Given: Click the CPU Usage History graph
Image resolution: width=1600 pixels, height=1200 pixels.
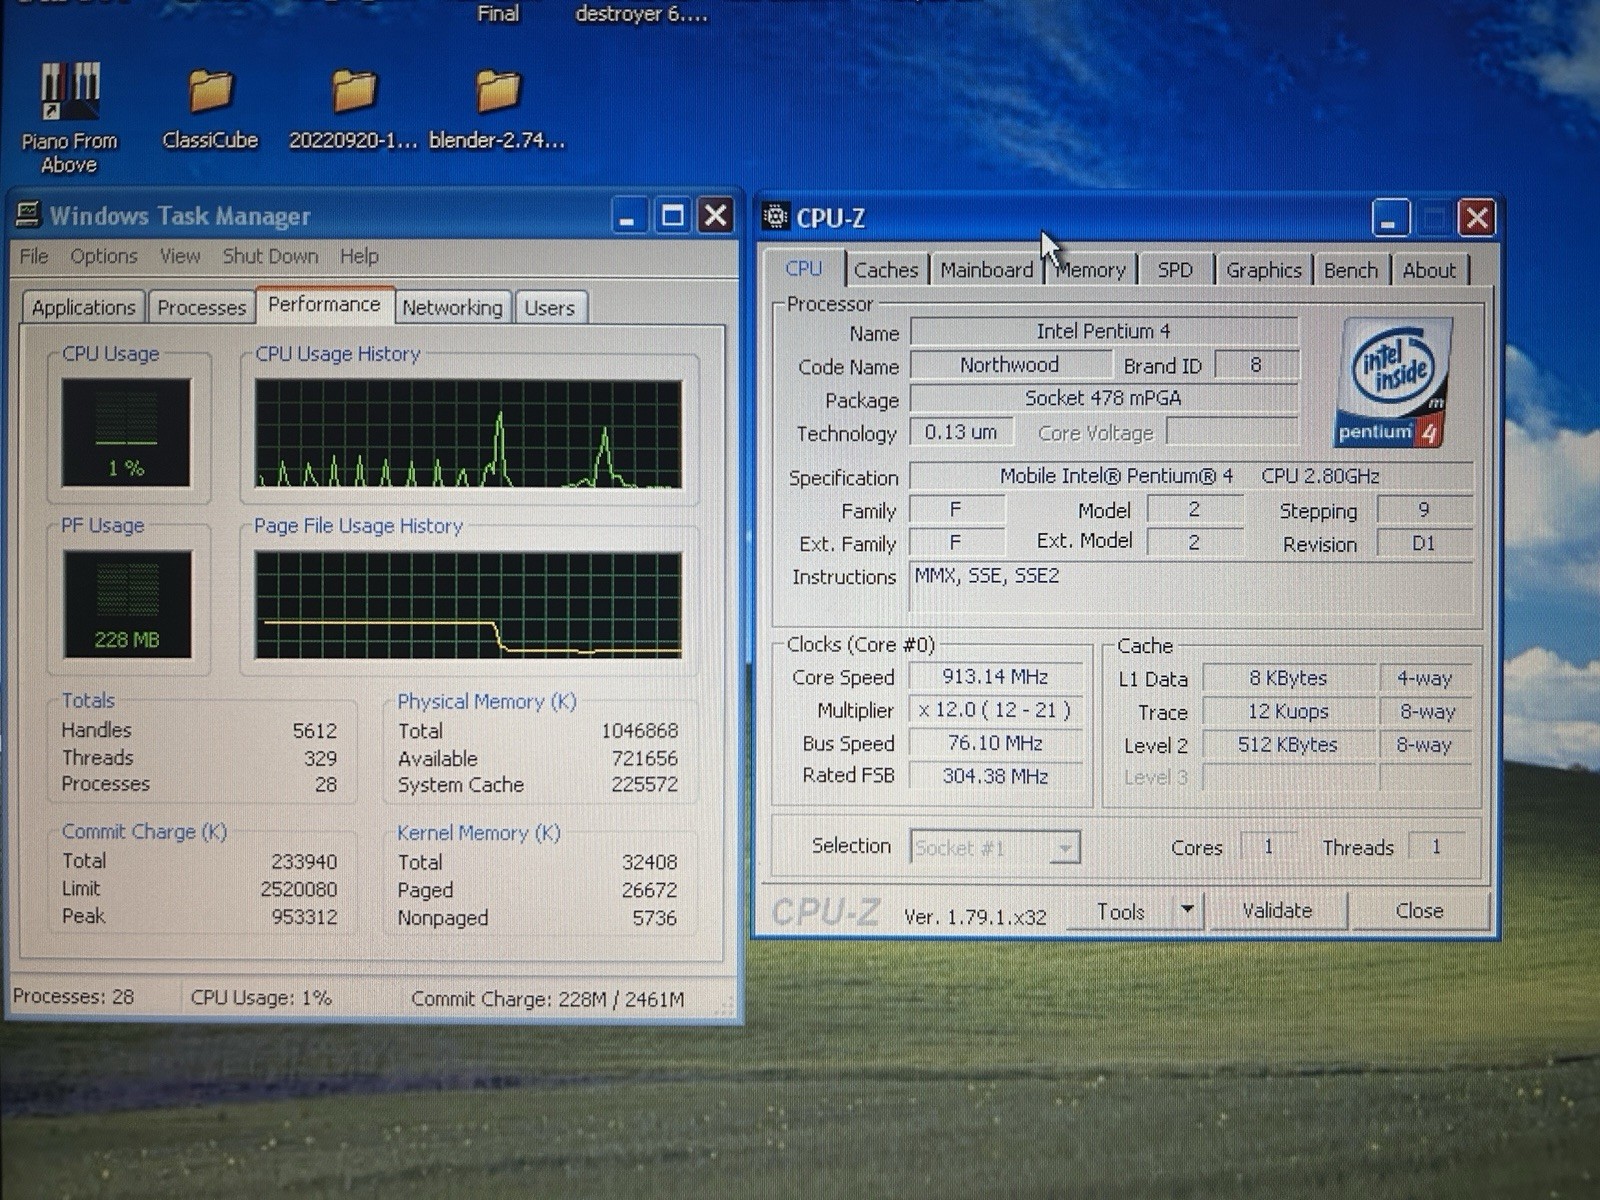Looking at the screenshot, I should (x=468, y=434).
